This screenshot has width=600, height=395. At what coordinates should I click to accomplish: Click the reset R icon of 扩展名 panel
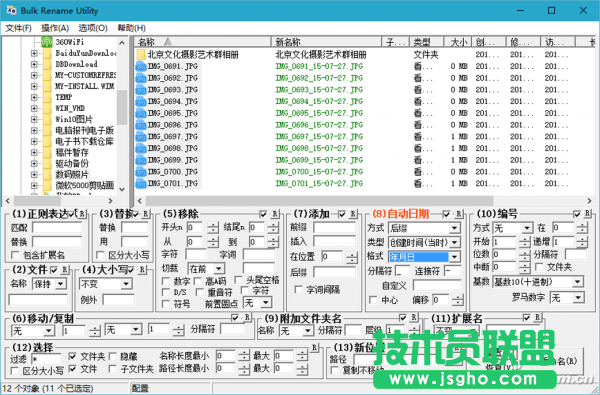coord(538,317)
